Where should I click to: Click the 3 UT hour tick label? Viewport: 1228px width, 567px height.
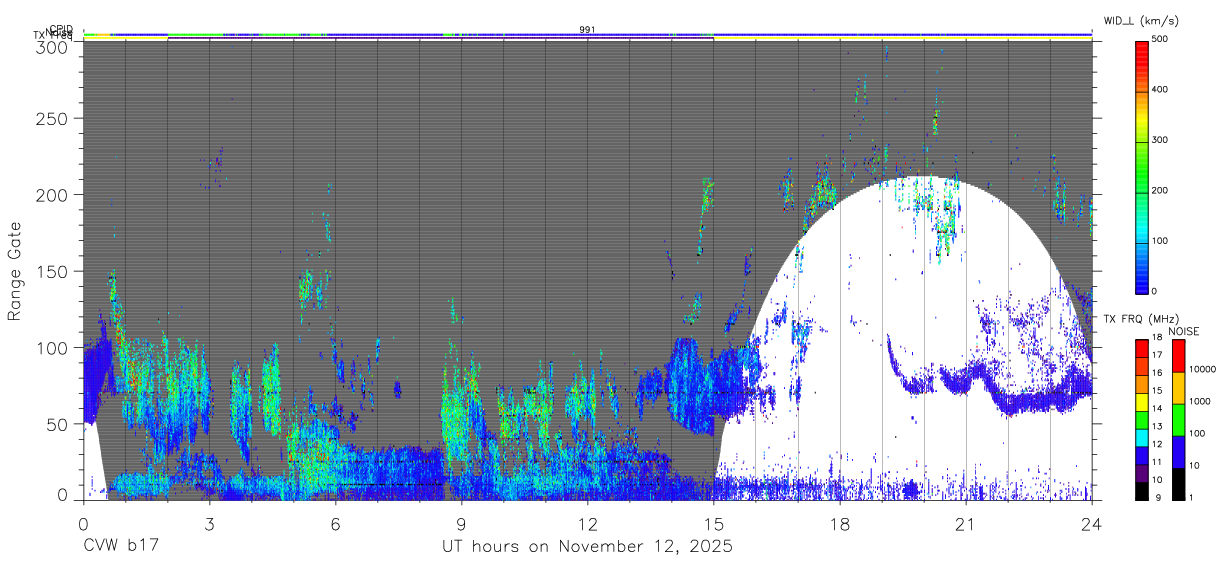209,523
